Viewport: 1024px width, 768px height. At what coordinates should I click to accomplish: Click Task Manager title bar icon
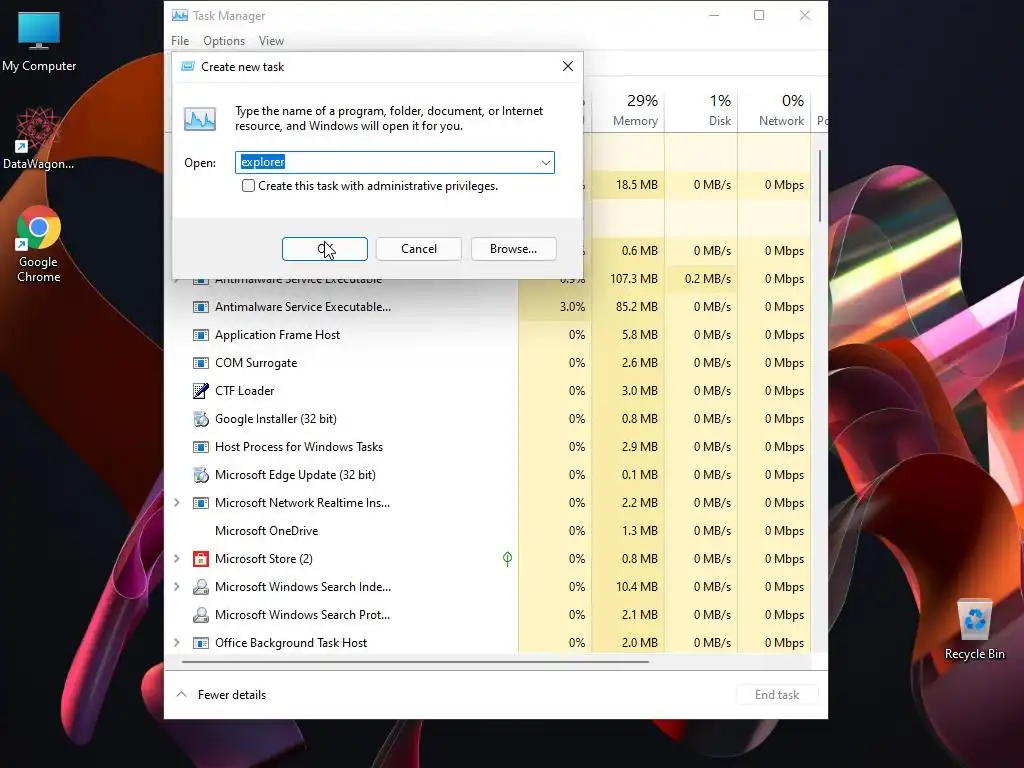coord(180,15)
